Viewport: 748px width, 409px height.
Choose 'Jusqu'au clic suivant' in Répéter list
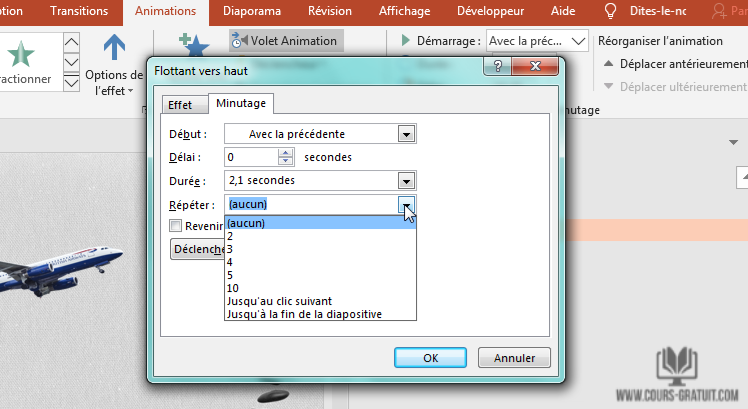[x=278, y=301]
